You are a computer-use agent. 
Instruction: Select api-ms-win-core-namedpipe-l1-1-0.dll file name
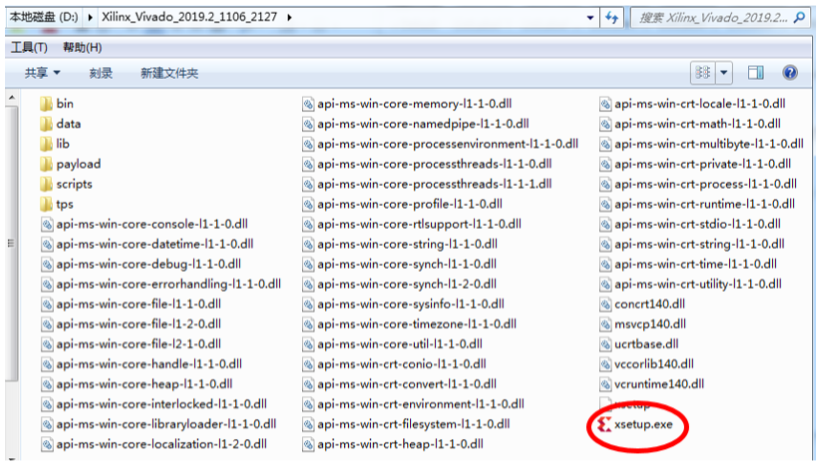(x=423, y=124)
